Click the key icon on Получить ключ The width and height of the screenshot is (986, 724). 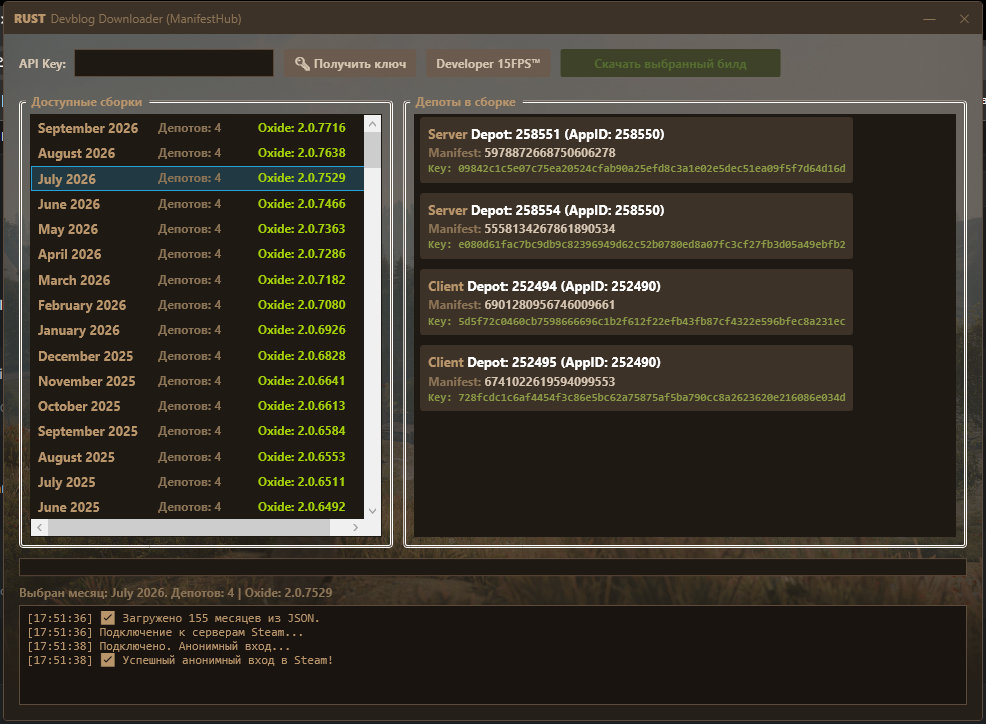click(302, 64)
